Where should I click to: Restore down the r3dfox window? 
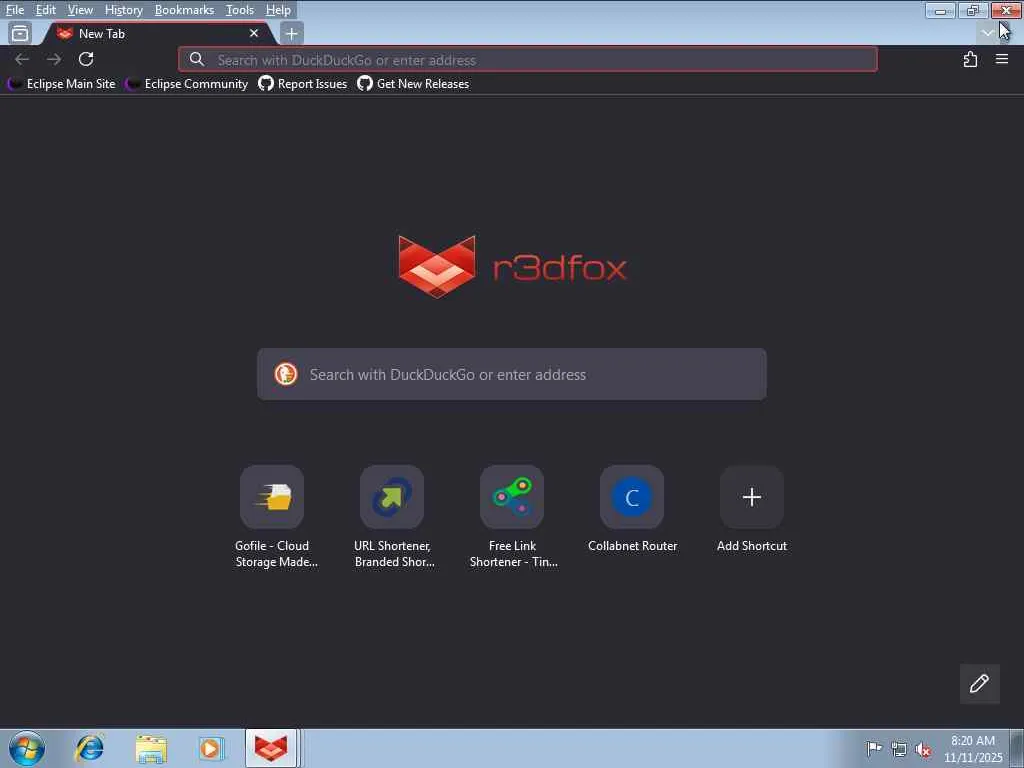pyautogui.click(x=972, y=10)
